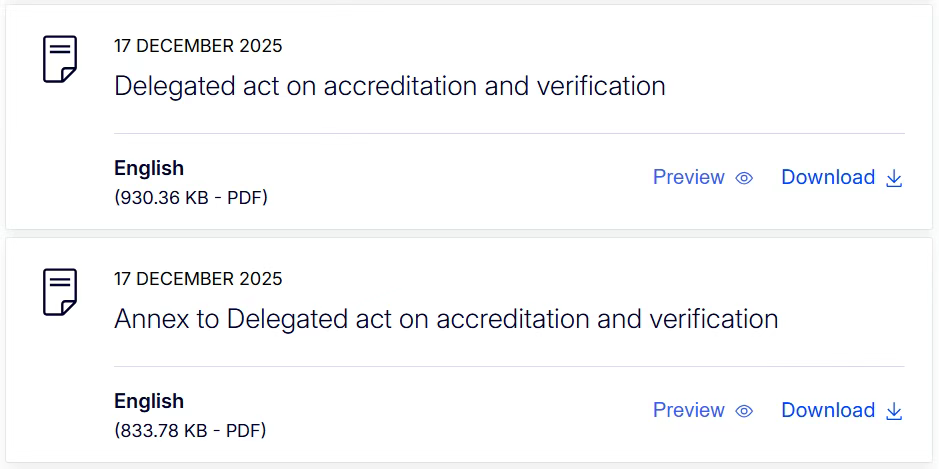This screenshot has width=939, height=469.
Task: Open Preview link of the Annex document
Action: pos(688,410)
